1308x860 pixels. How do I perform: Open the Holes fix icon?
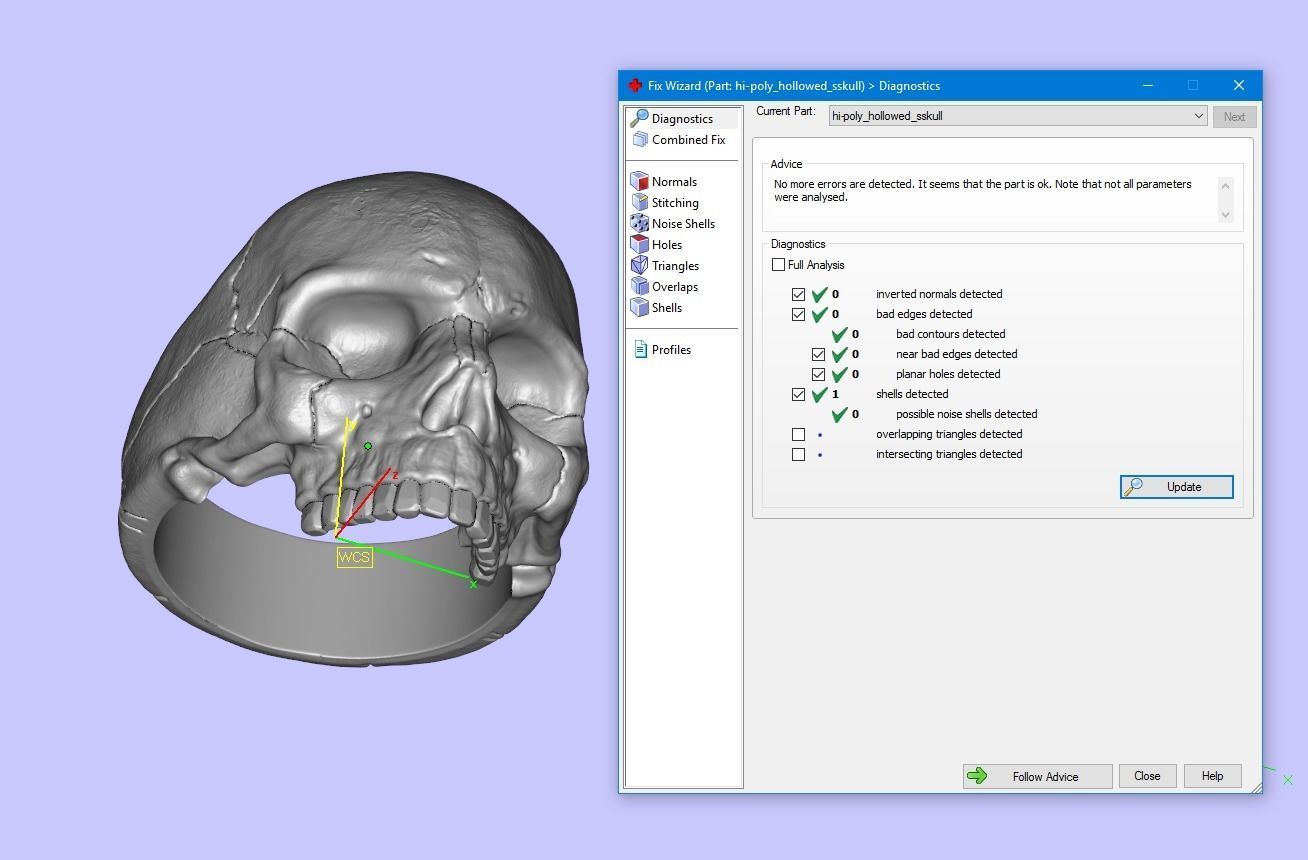(x=640, y=244)
